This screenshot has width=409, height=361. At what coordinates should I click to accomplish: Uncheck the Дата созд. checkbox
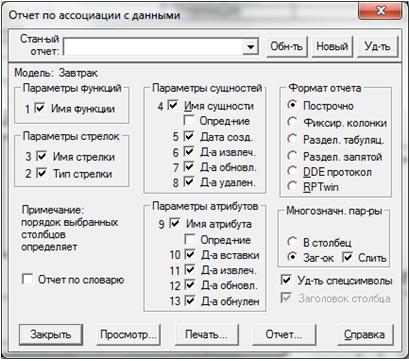(x=189, y=136)
